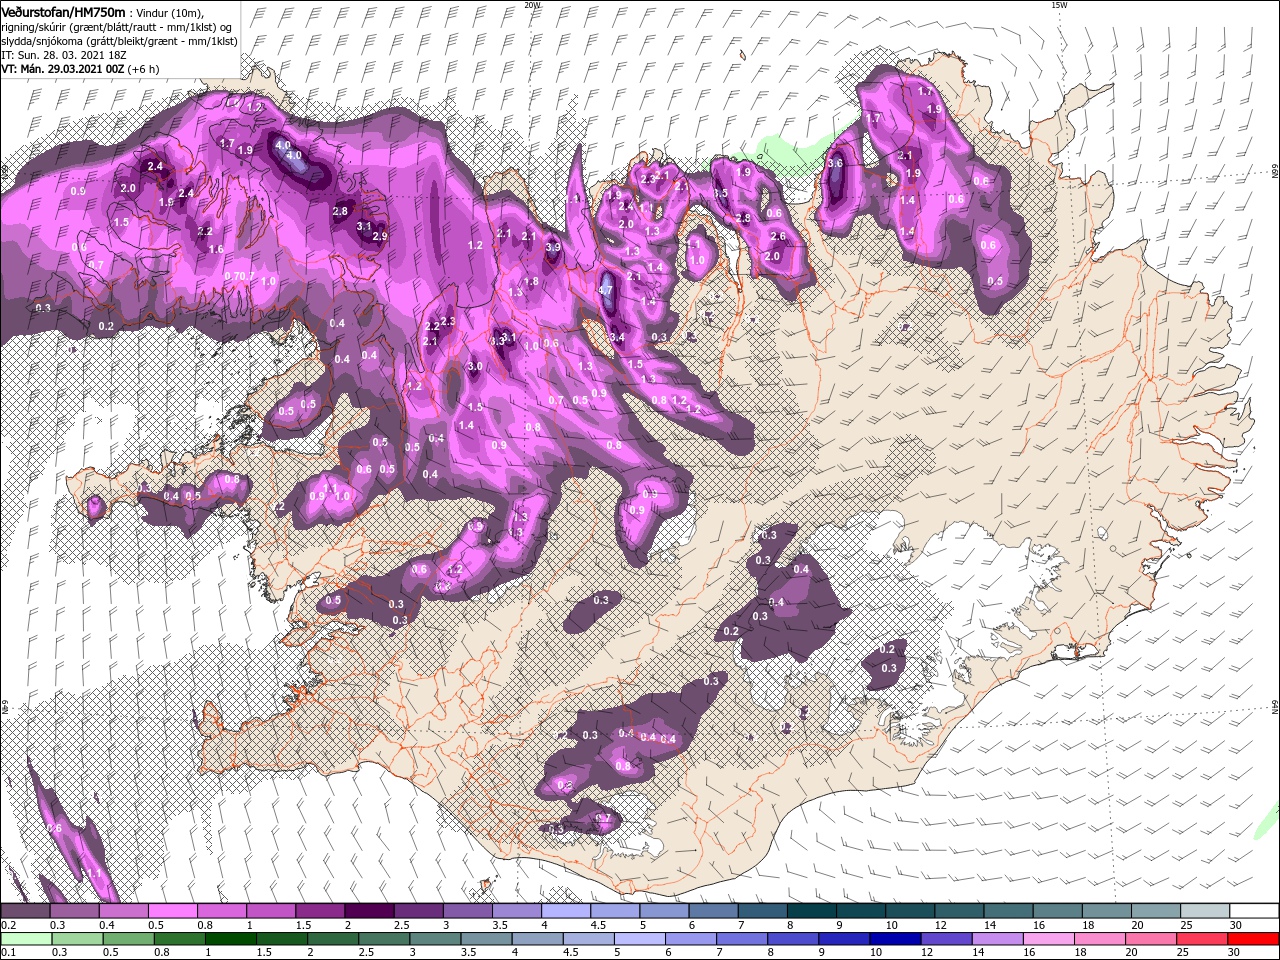Pick the pale pink 16 mm rain-scale swatch
1280x960 pixels.
[x=1048, y=939]
